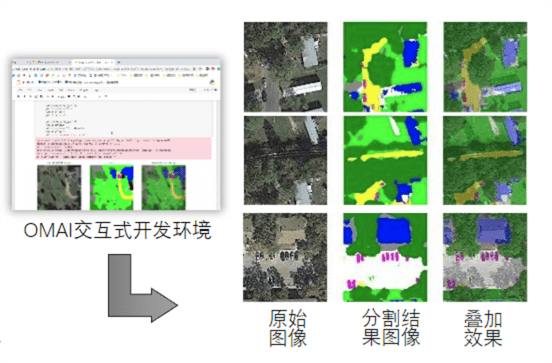Select the notebook's overlay output thumbnail
The width and height of the screenshot is (552, 363).
[163, 187]
